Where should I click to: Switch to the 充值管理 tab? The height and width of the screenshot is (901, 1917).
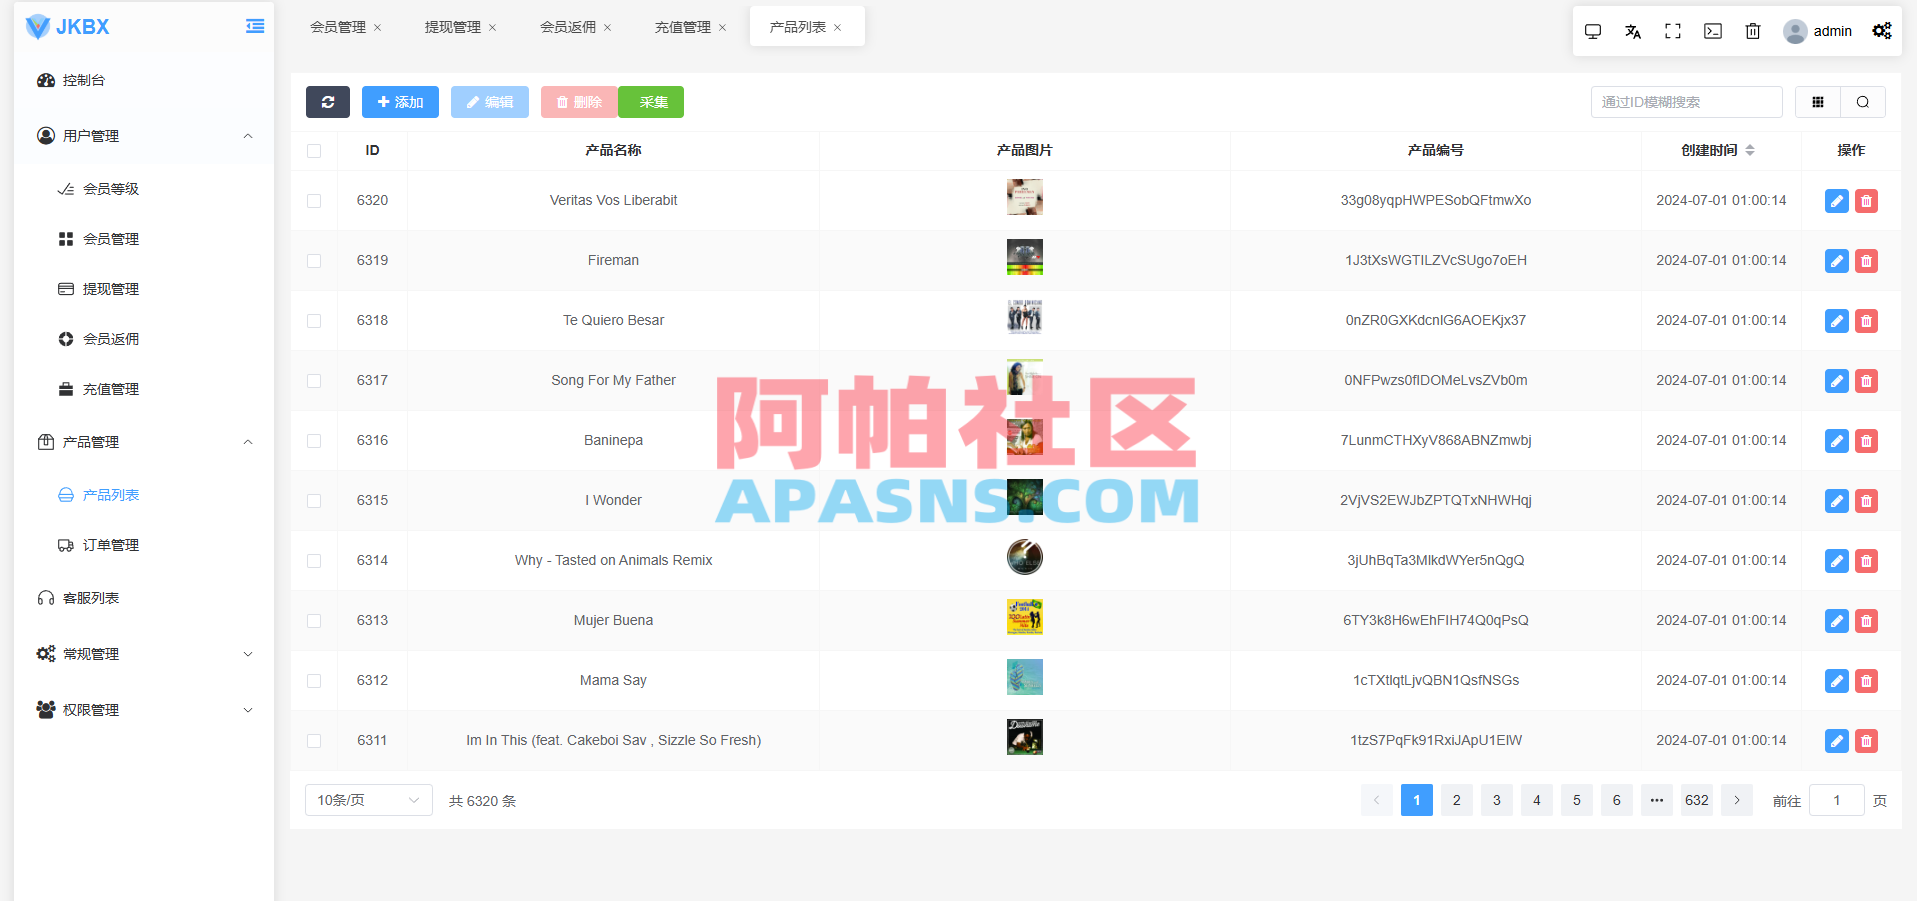(683, 27)
